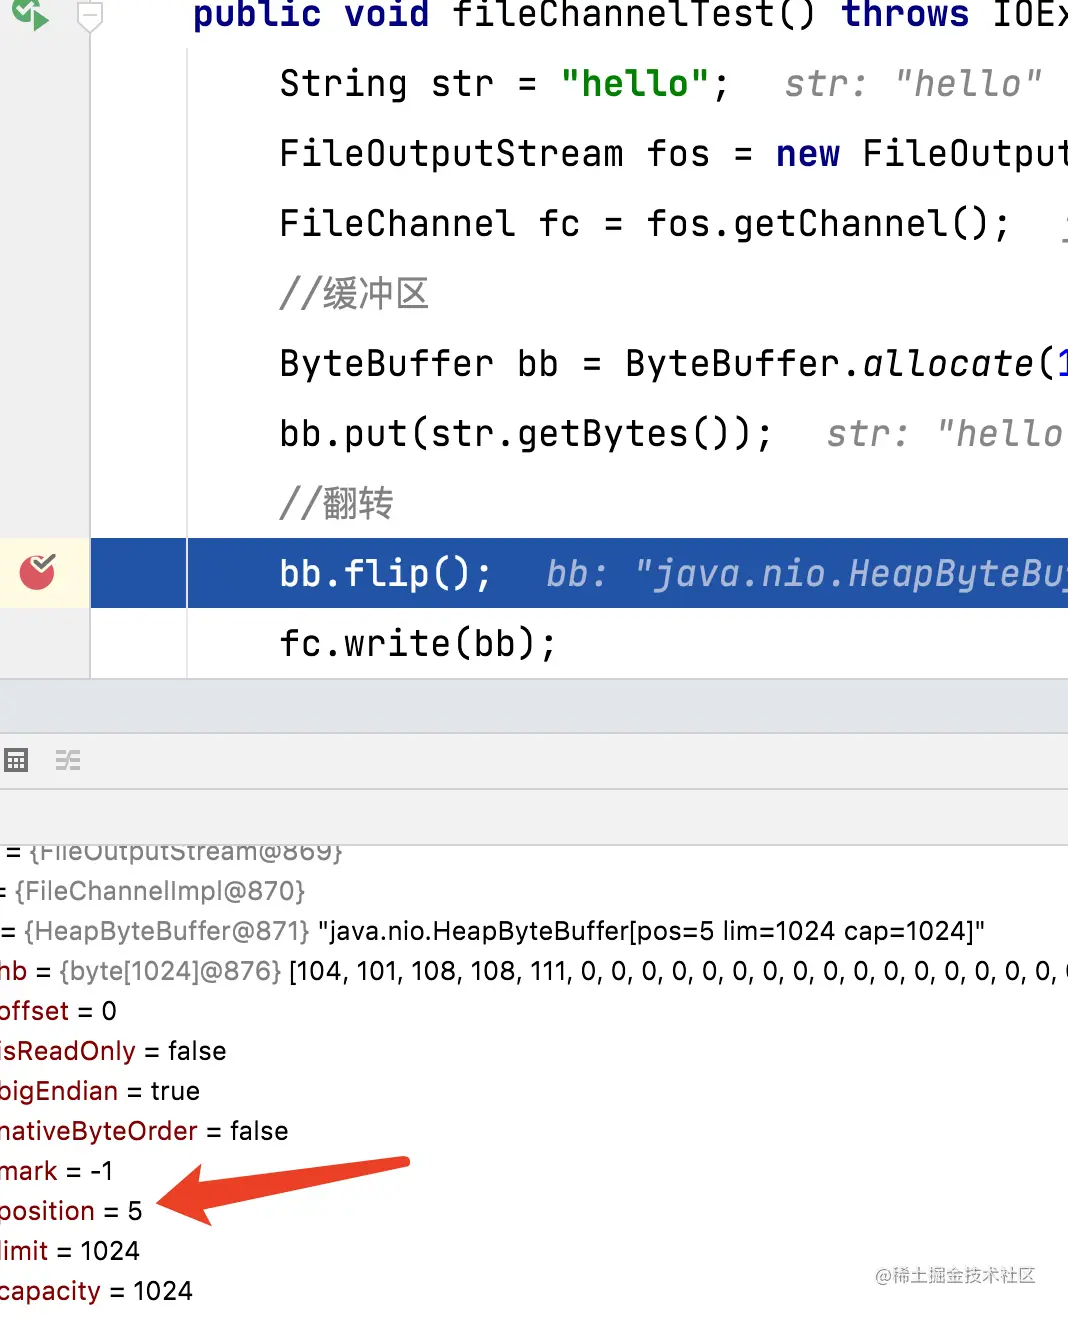Image resolution: width=1068 pixels, height=1318 pixels.
Task: Select the hb byte[1024]@876 array row
Action: tap(534, 971)
